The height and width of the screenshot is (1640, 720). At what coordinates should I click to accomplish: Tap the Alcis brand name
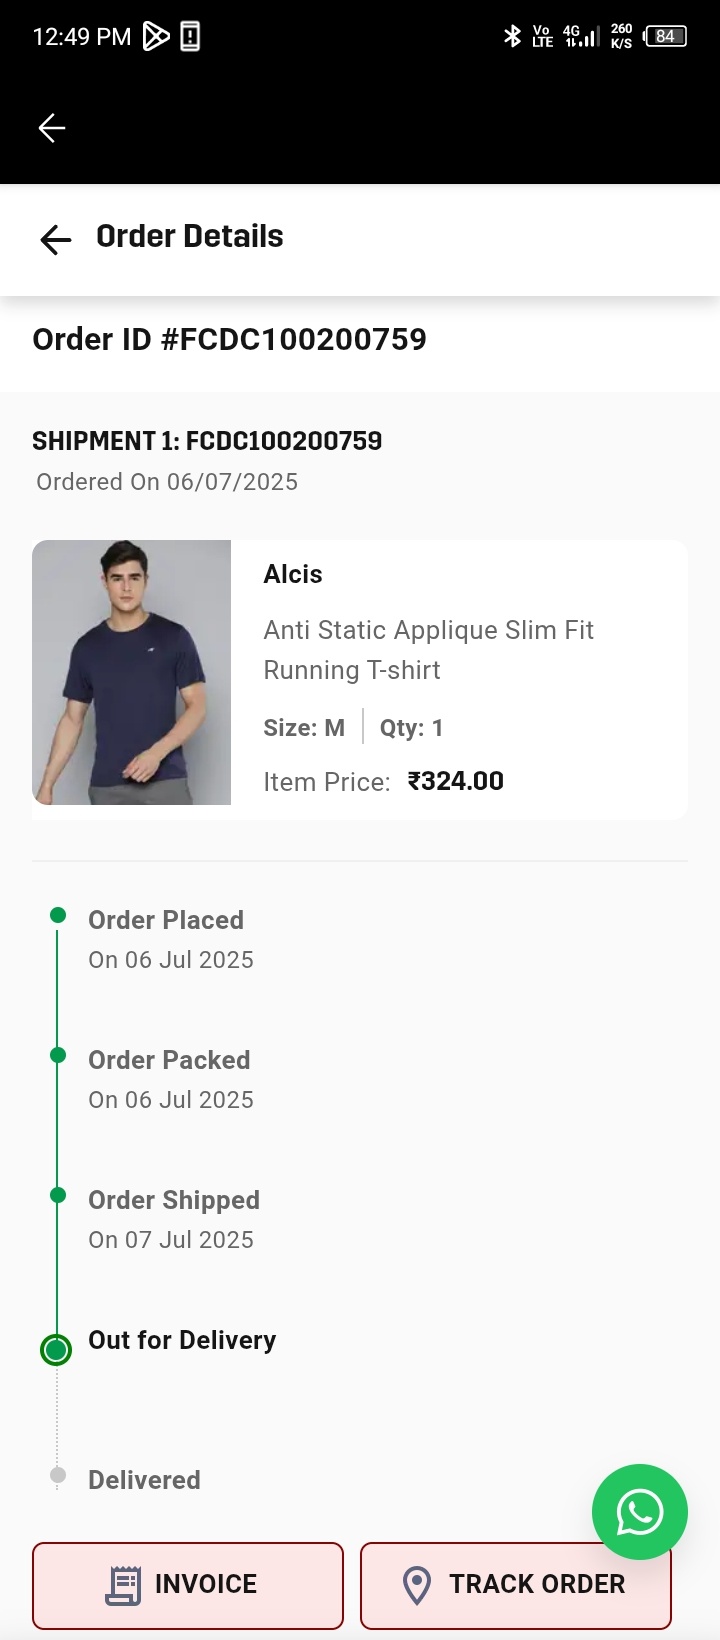(293, 574)
